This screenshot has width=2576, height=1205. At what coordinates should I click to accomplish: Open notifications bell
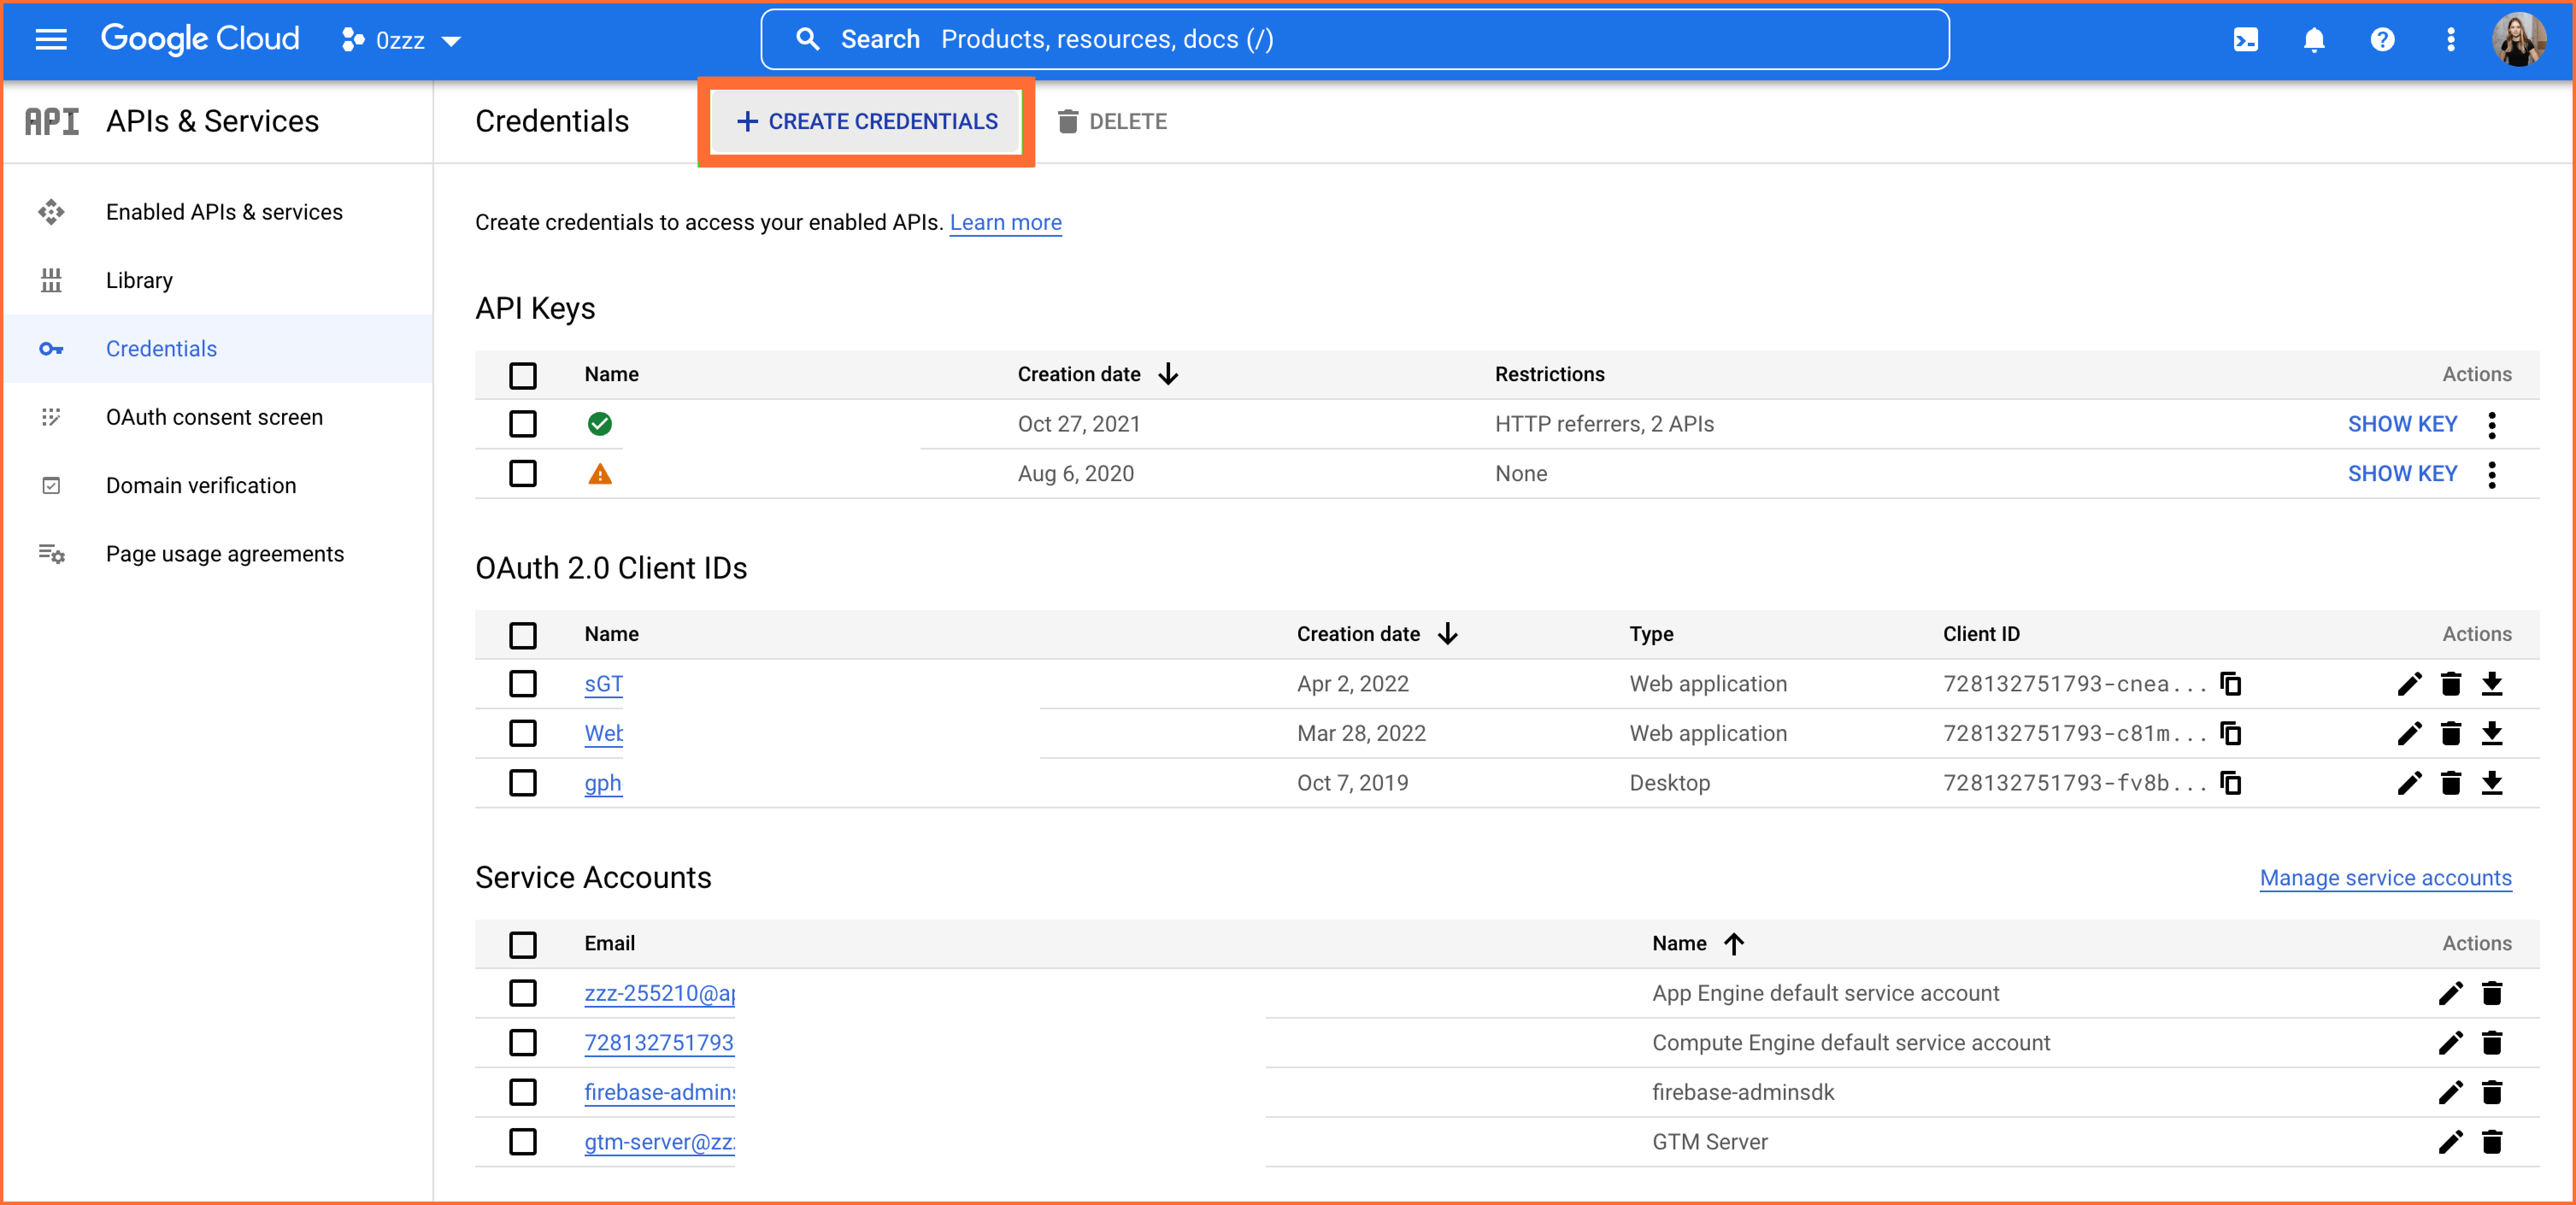pyautogui.click(x=2314, y=40)
